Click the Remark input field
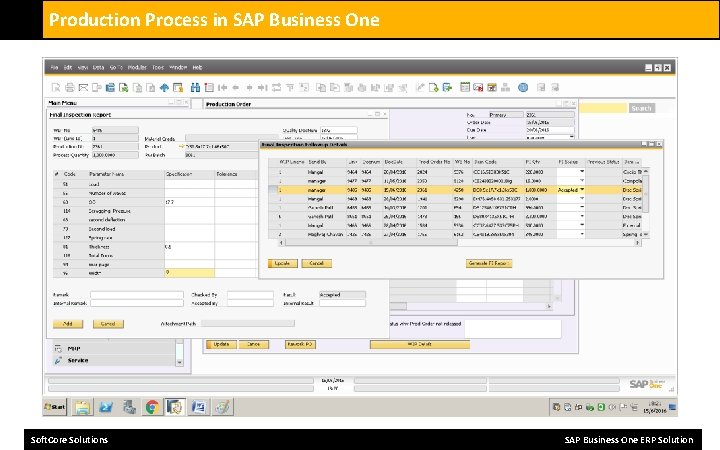Viewport: 720px width, 450px height. 136,295
